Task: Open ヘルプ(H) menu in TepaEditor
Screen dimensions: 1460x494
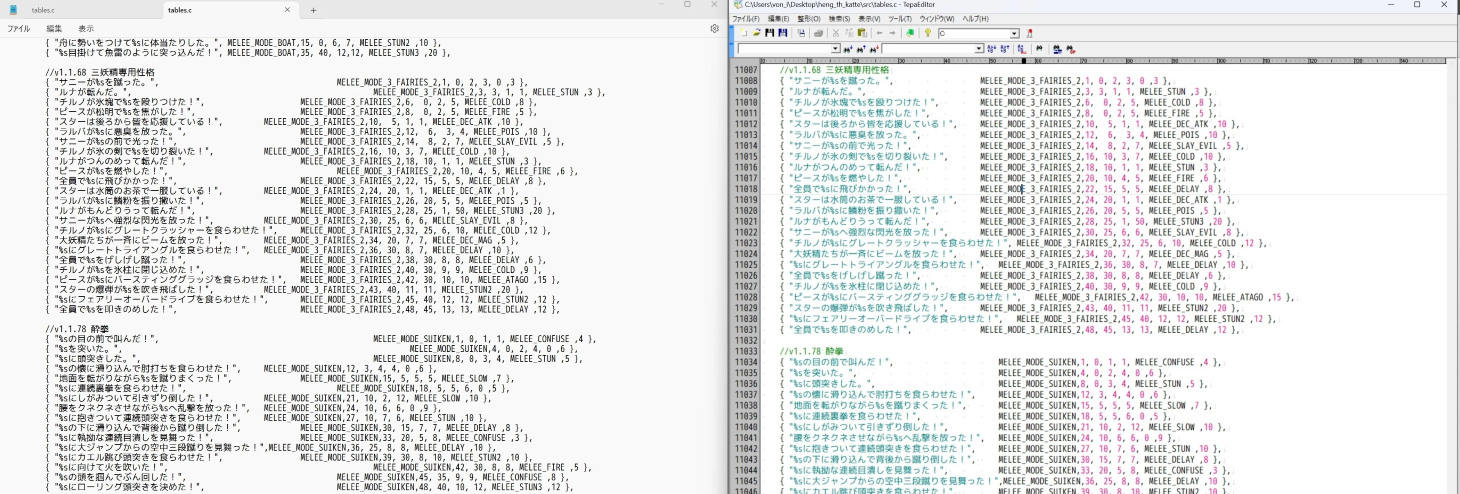Action: coord(975,18)
